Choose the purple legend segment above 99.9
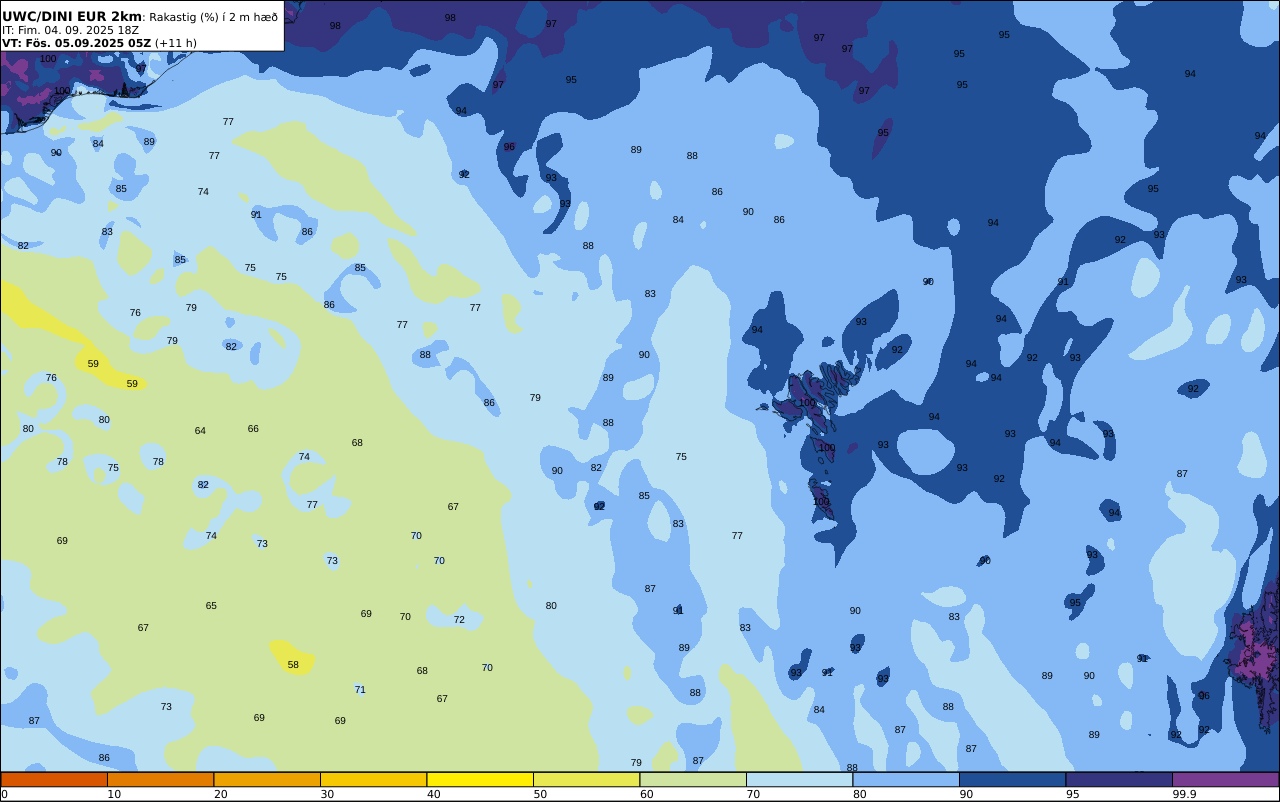 (x=1225, y=779)
